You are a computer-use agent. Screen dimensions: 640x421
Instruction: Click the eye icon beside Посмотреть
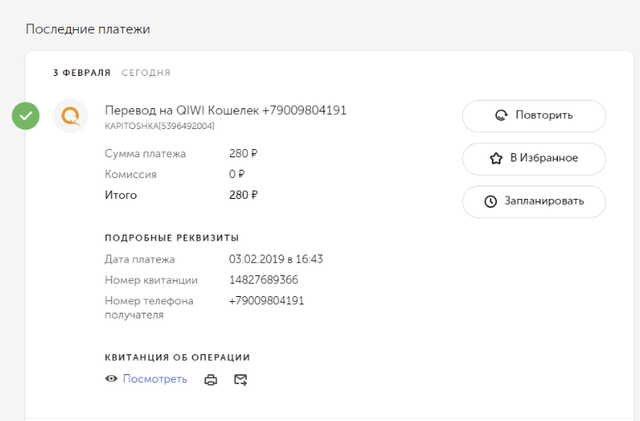pyautogui.click(x=111, y=380)
